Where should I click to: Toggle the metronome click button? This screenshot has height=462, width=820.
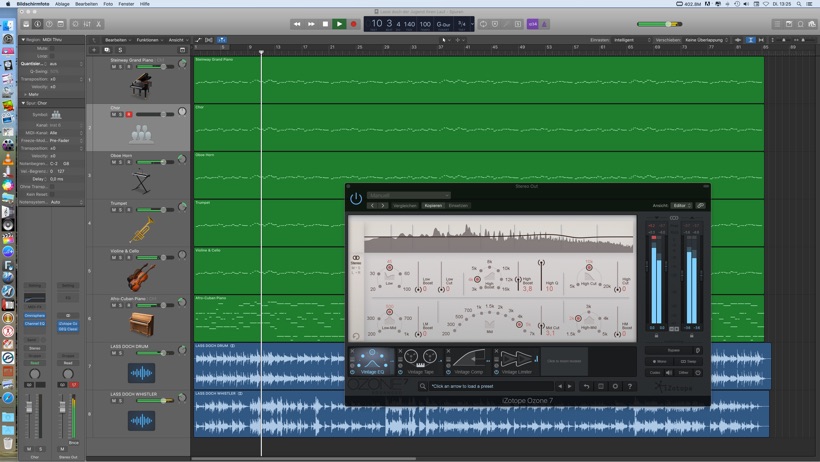point(544,24)
